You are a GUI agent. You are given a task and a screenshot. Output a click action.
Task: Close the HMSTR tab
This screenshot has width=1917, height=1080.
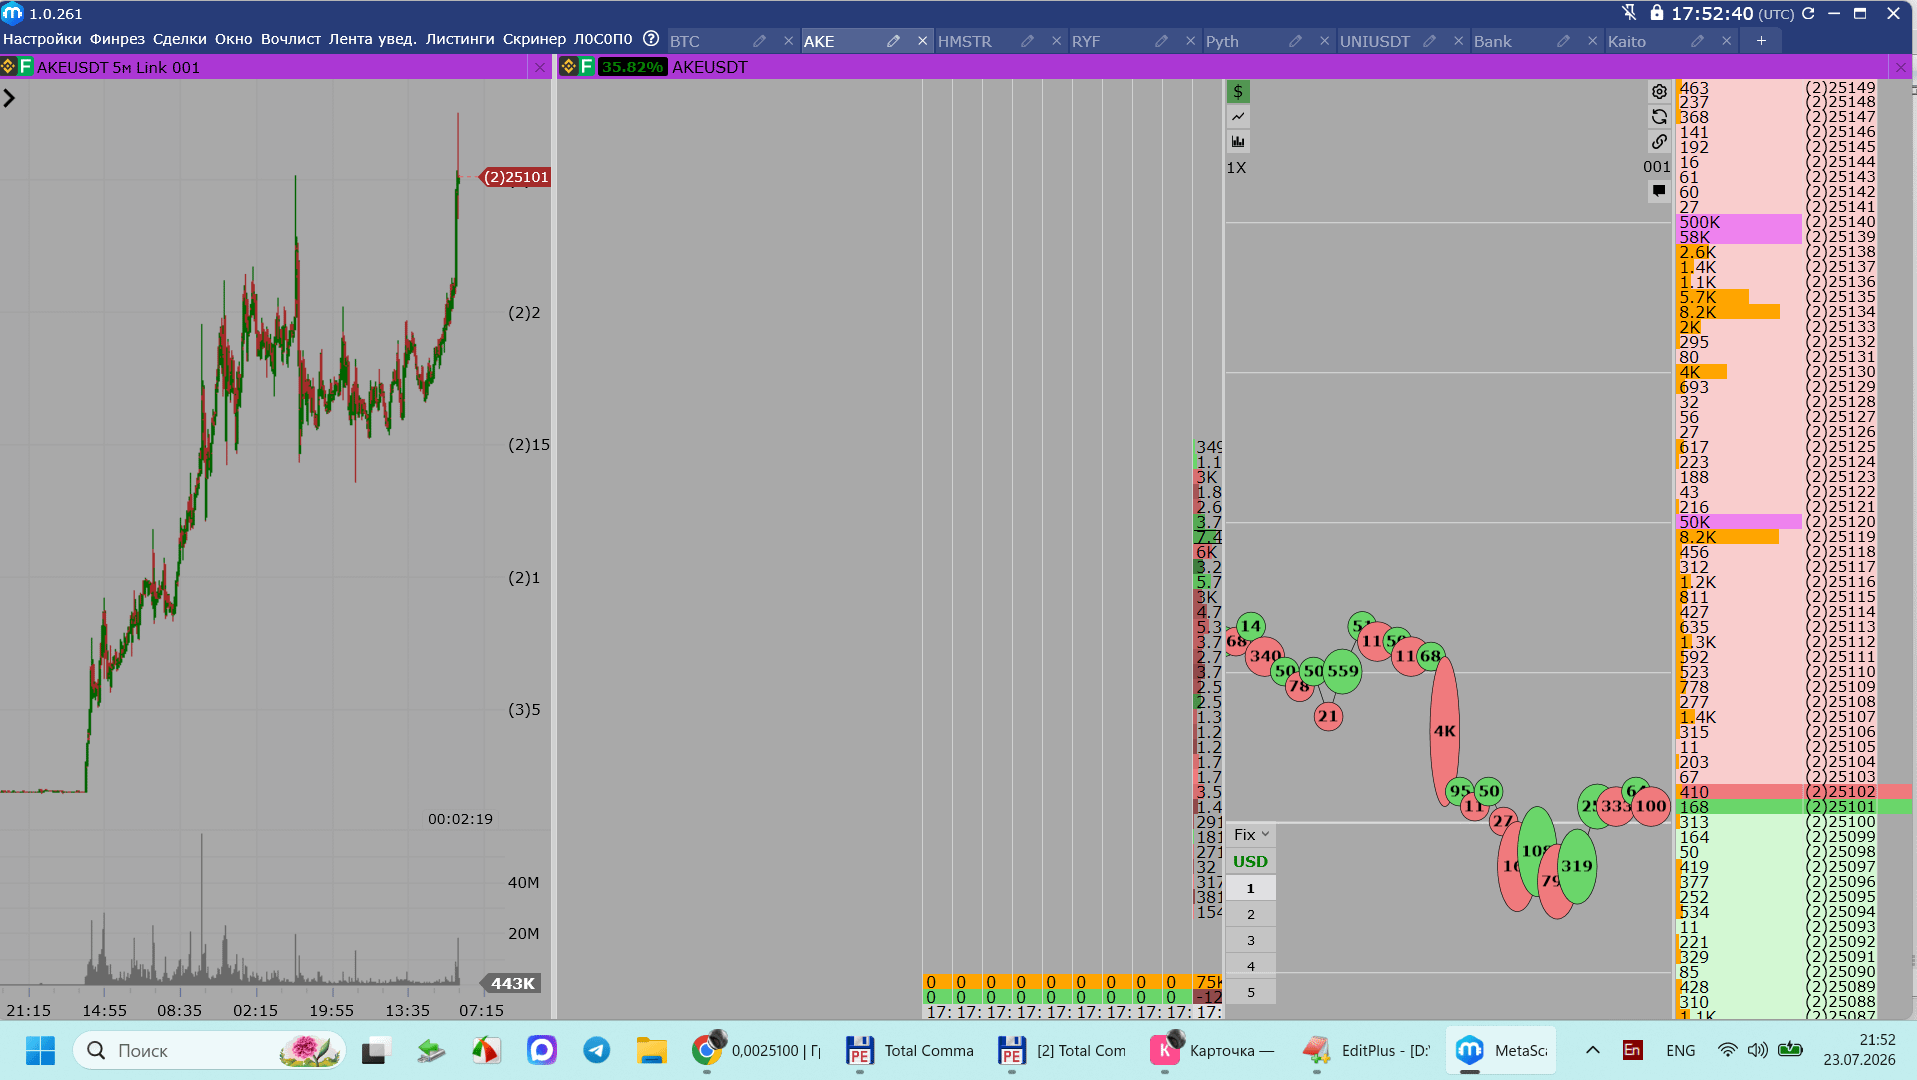point(1057,41)
